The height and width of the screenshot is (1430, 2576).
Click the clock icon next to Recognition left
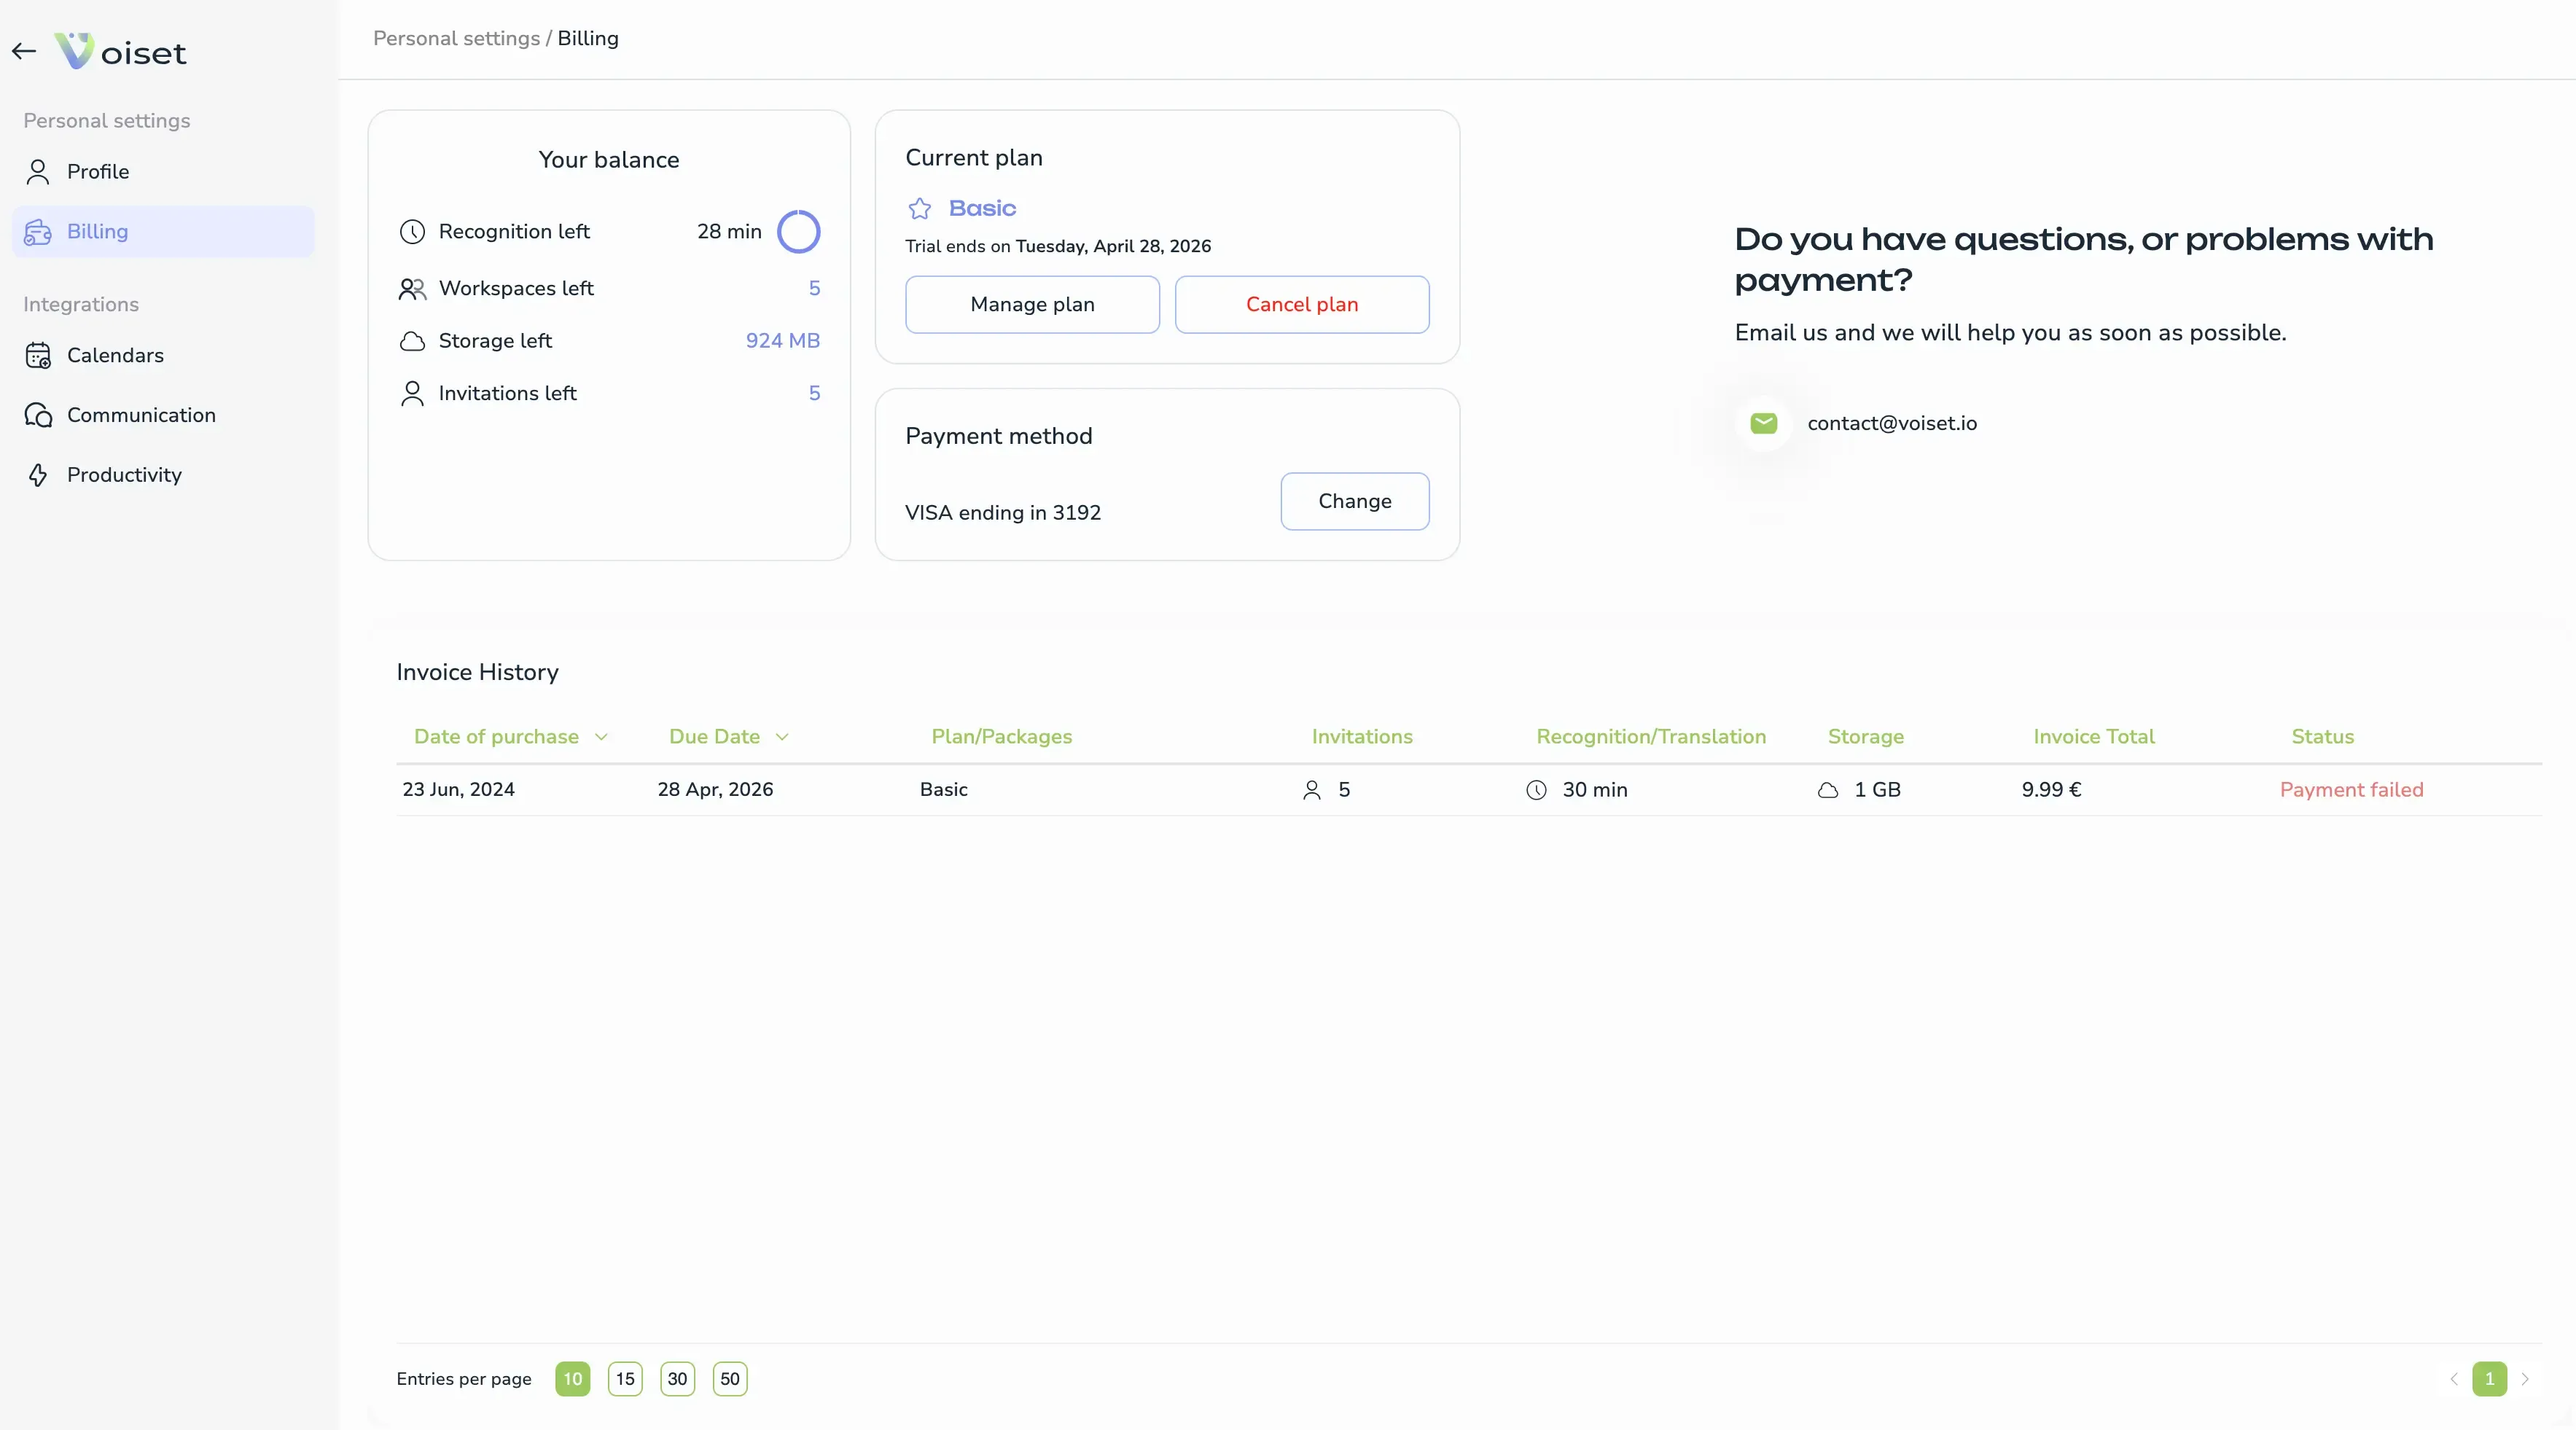413,231
